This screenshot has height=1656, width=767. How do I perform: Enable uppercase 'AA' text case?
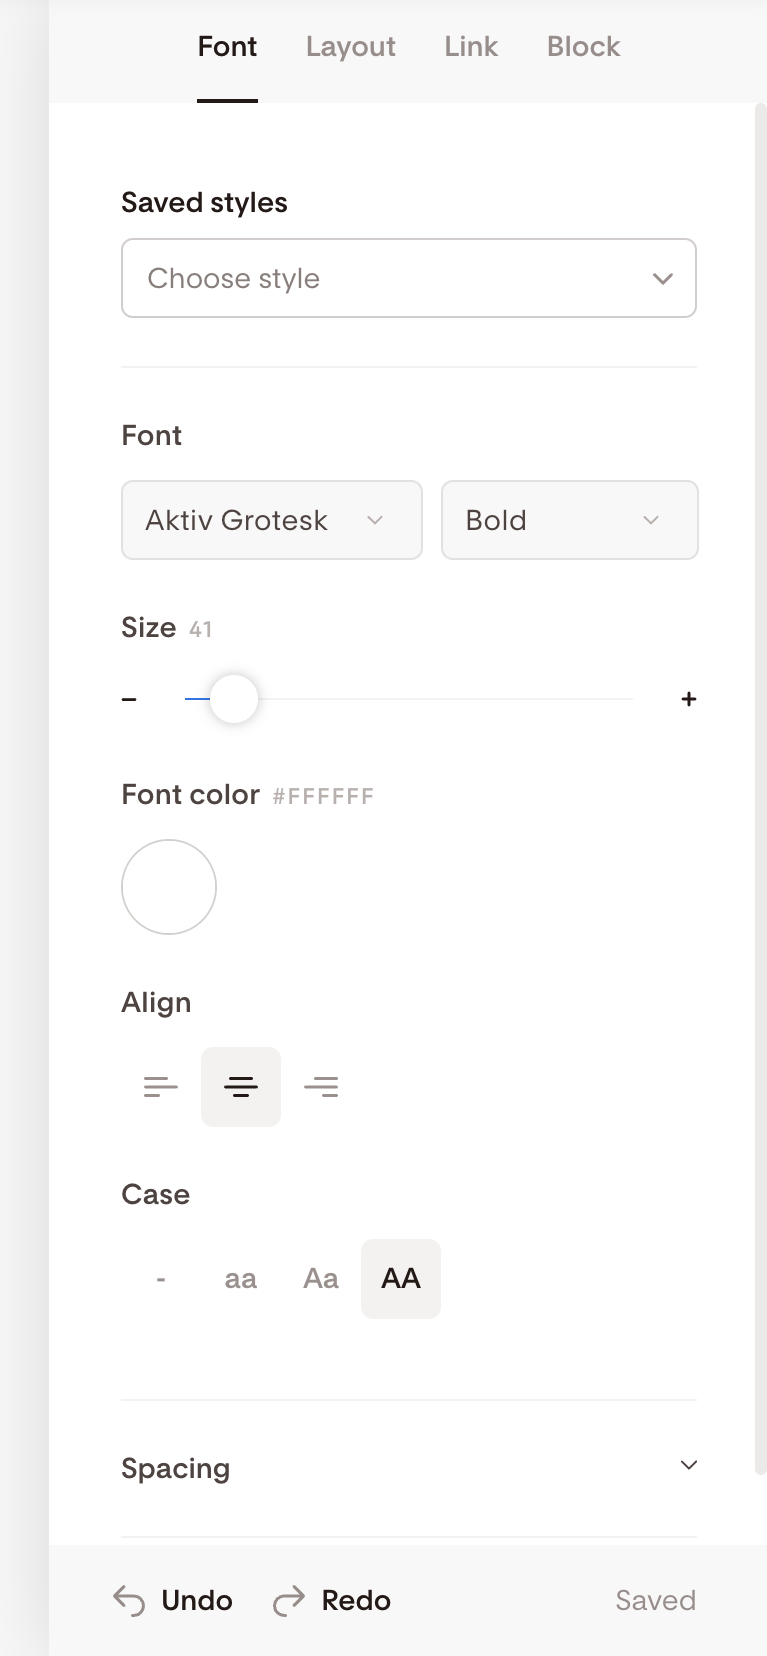click(400, 1278)
